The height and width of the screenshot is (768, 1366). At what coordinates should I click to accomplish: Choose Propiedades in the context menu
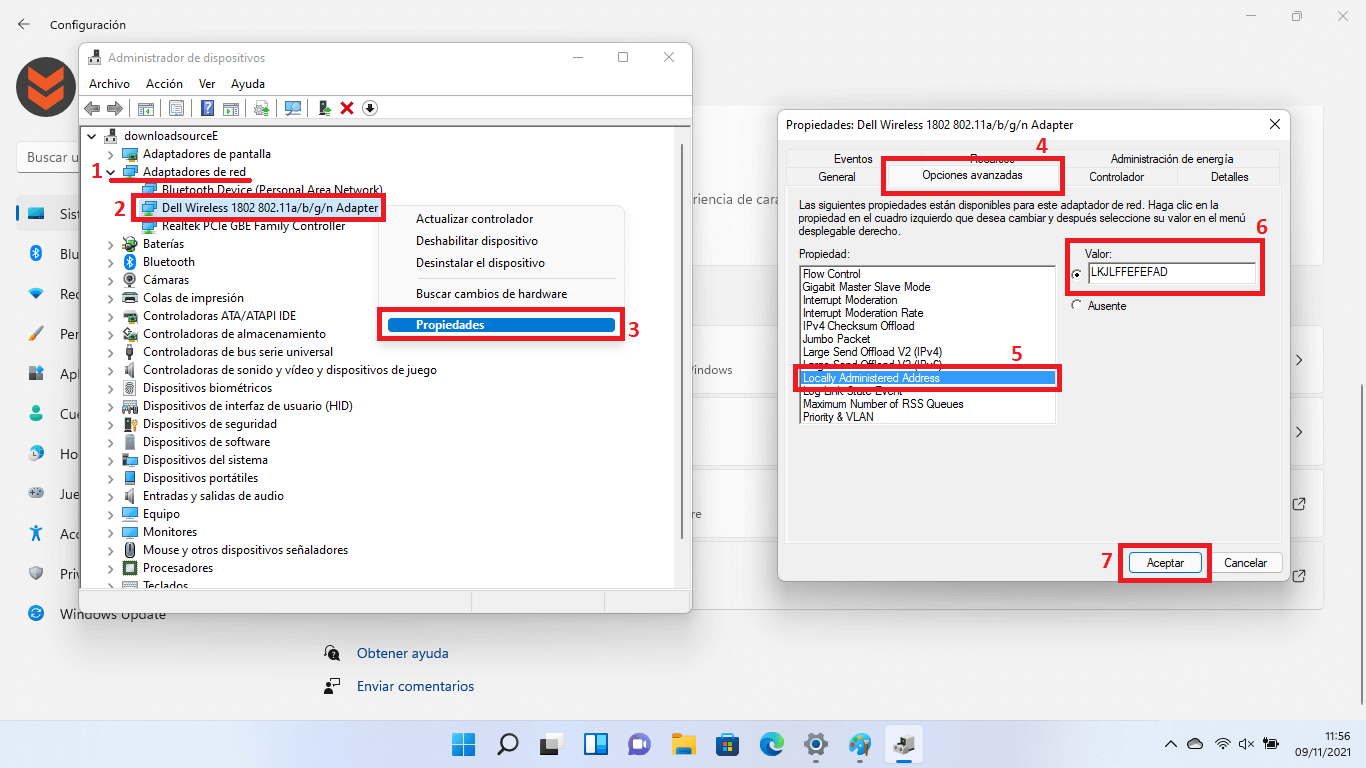coord(501,325)
